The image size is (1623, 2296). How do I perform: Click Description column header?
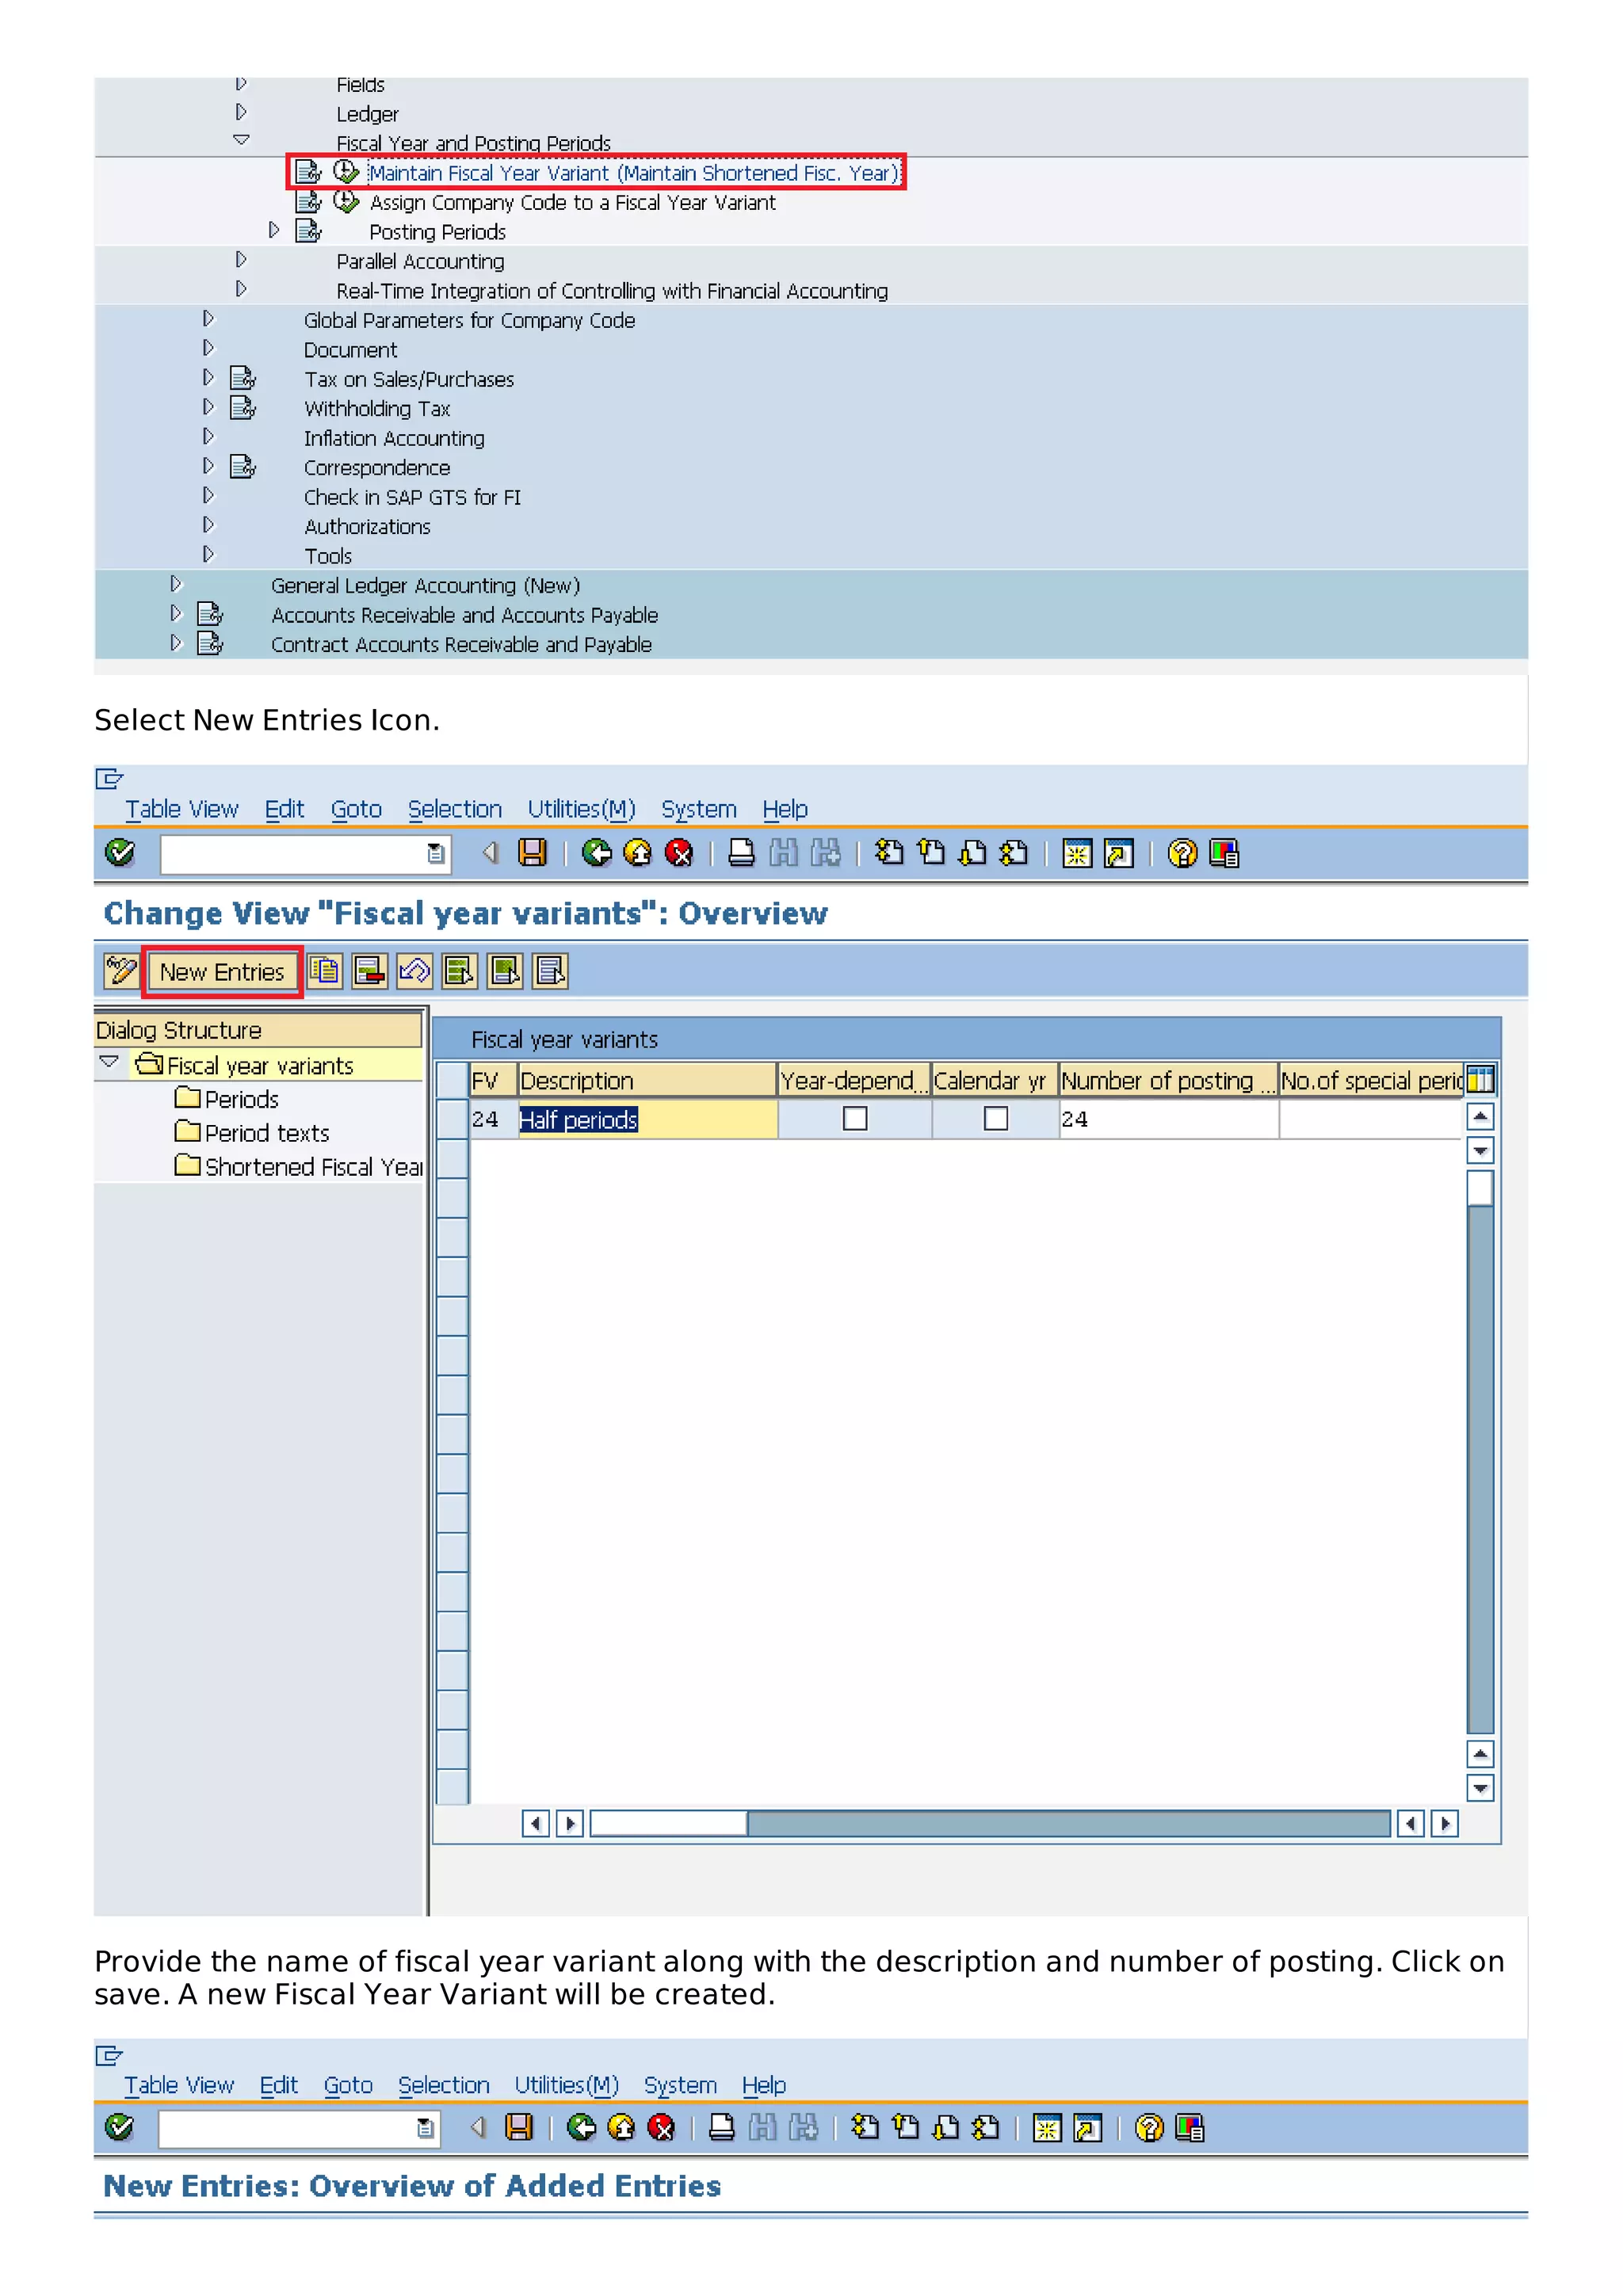(x=647, y=1080)
